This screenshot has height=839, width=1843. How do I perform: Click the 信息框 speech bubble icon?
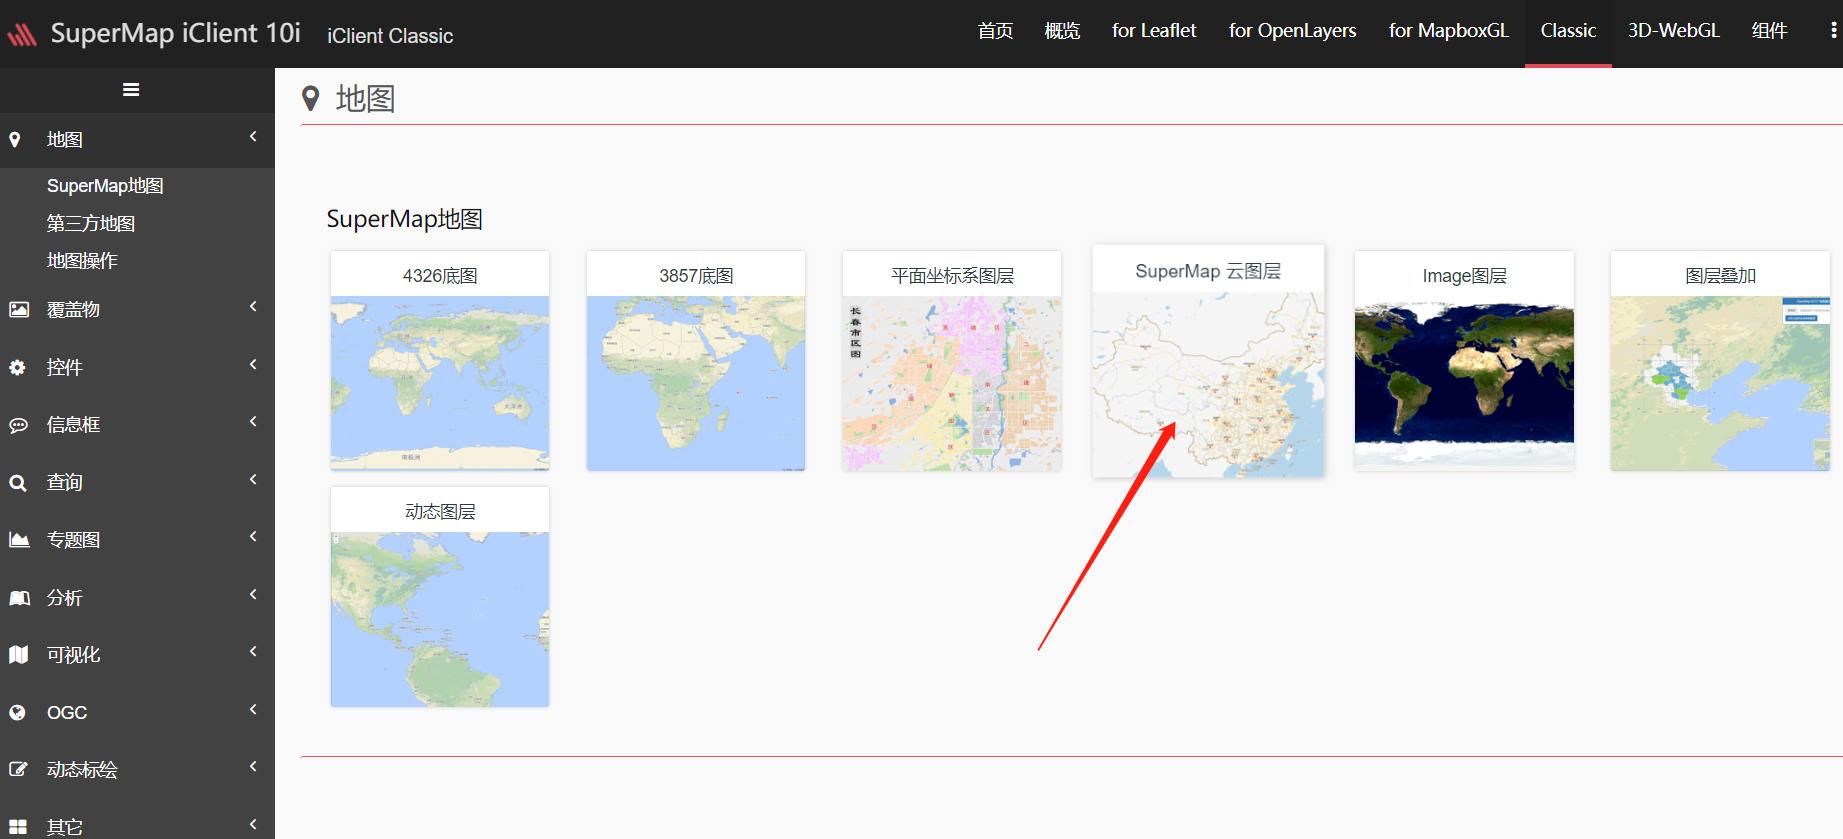18,425
